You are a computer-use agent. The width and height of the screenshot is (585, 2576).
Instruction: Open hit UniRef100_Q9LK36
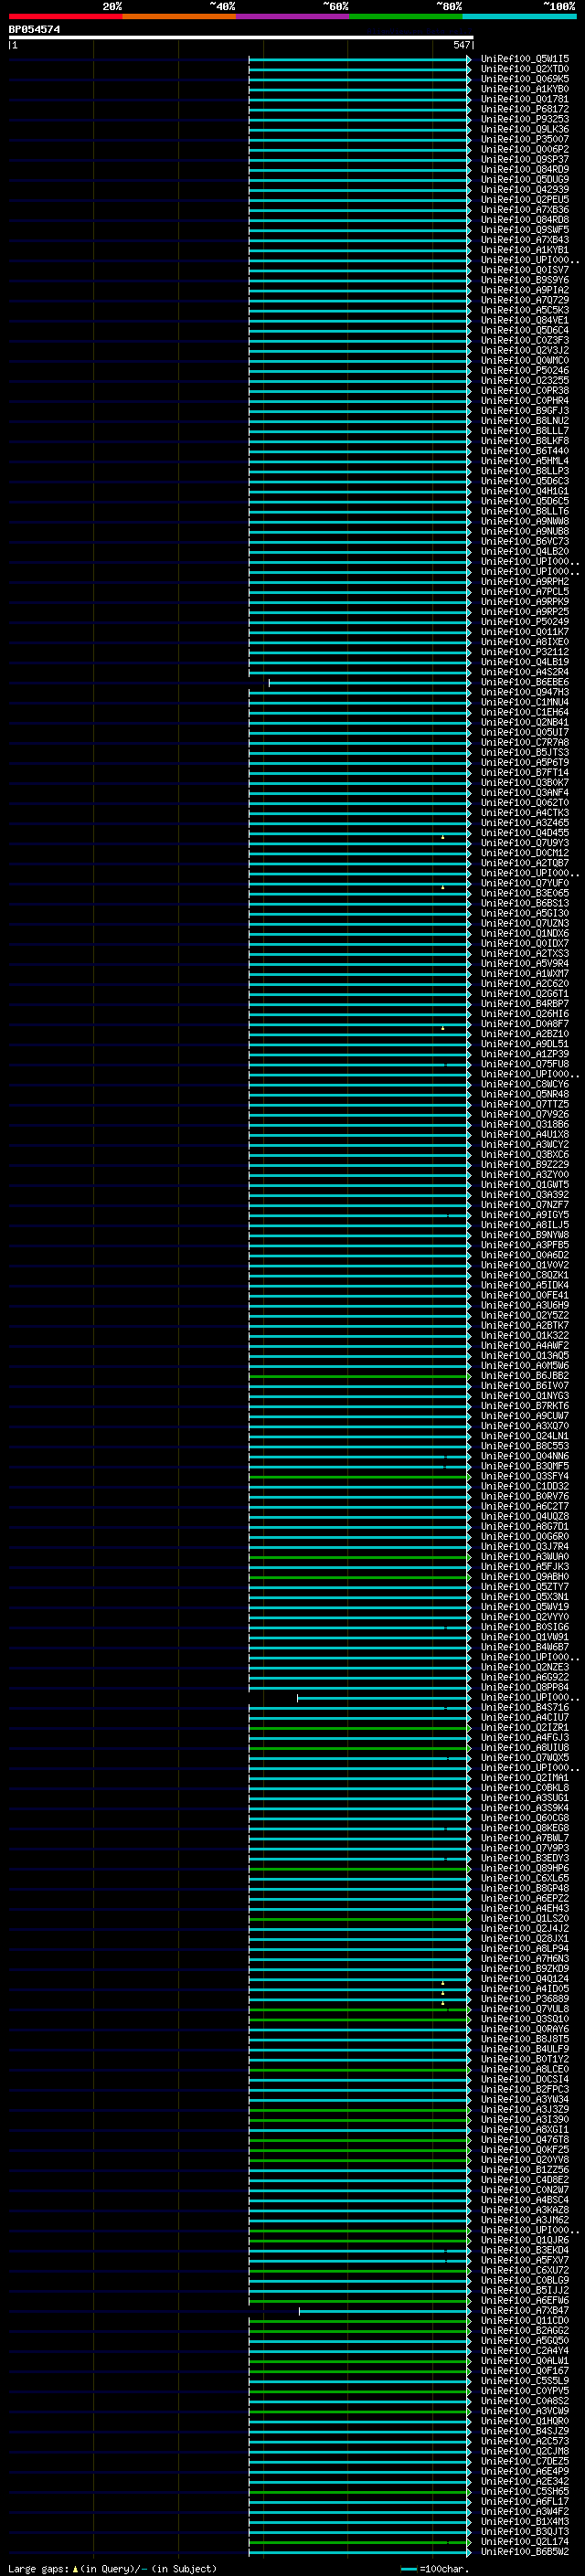pos(525,129)
